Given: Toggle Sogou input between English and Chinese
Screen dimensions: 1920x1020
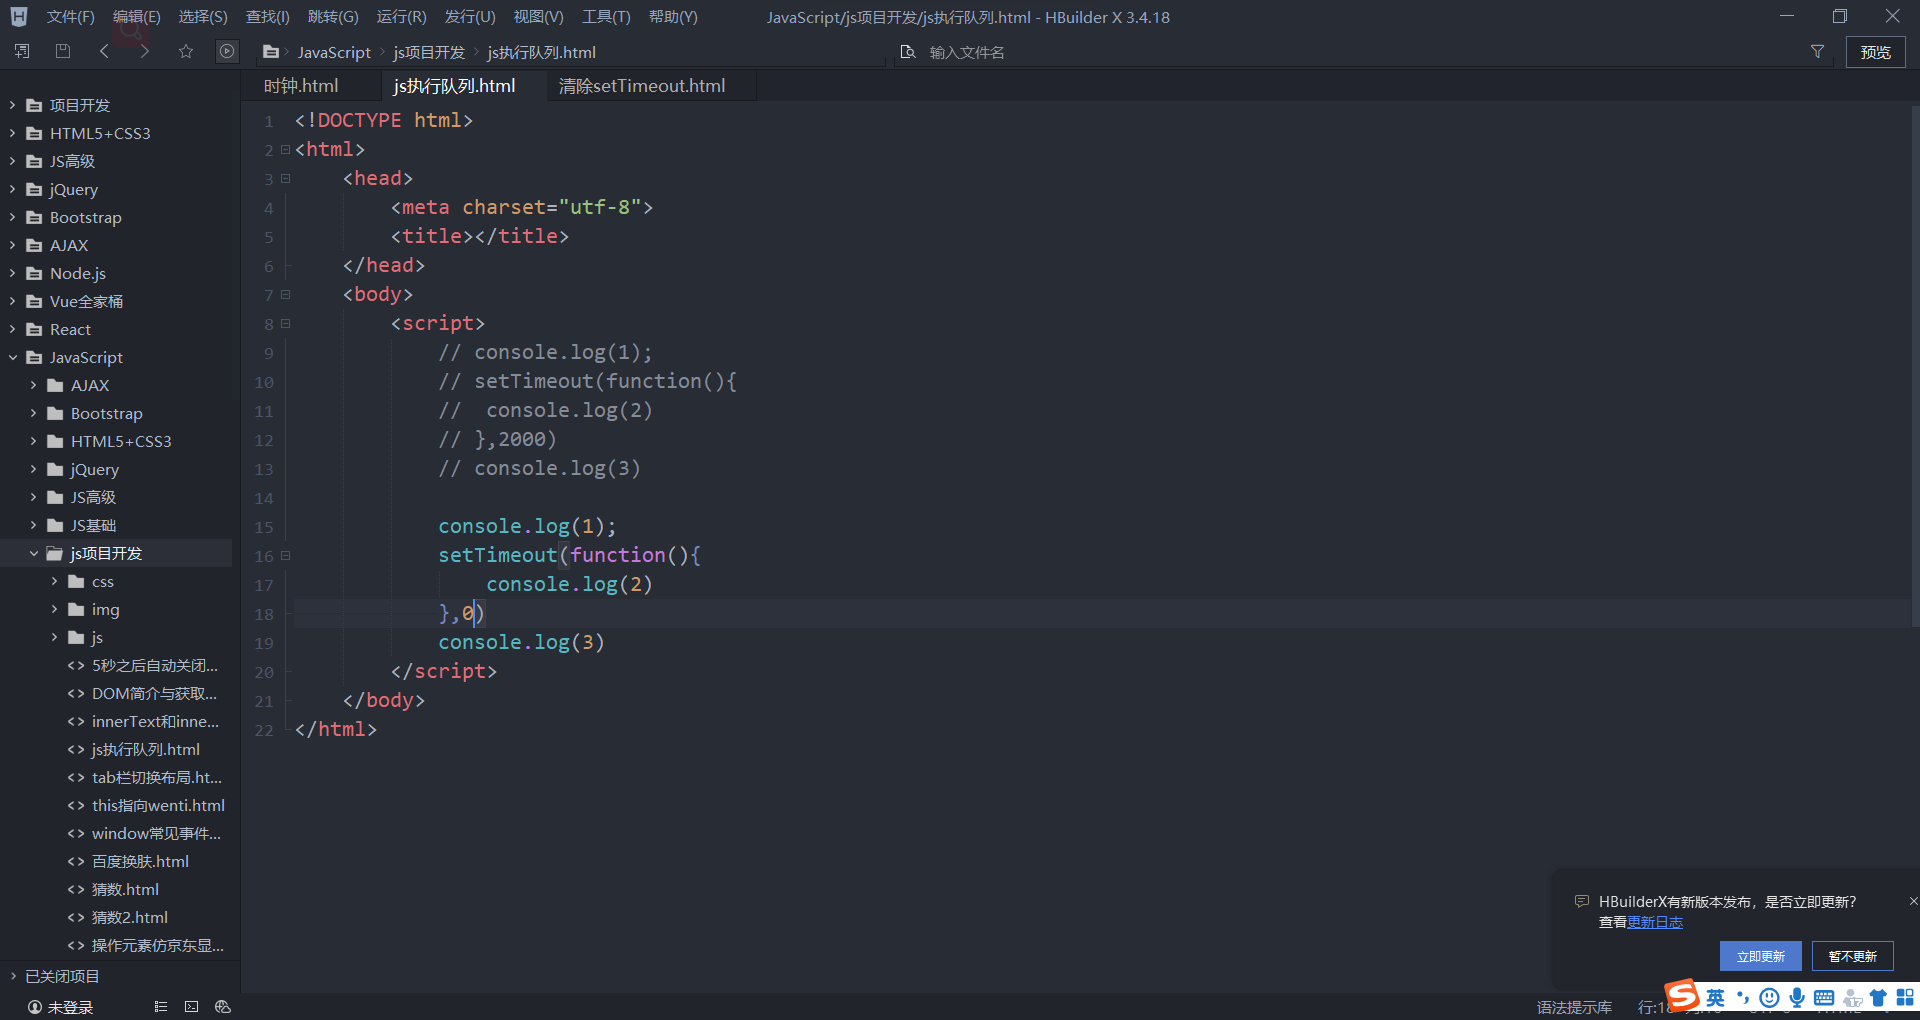Looking at the screenshot, I should pyautogui.click(x=1716, y=997).
